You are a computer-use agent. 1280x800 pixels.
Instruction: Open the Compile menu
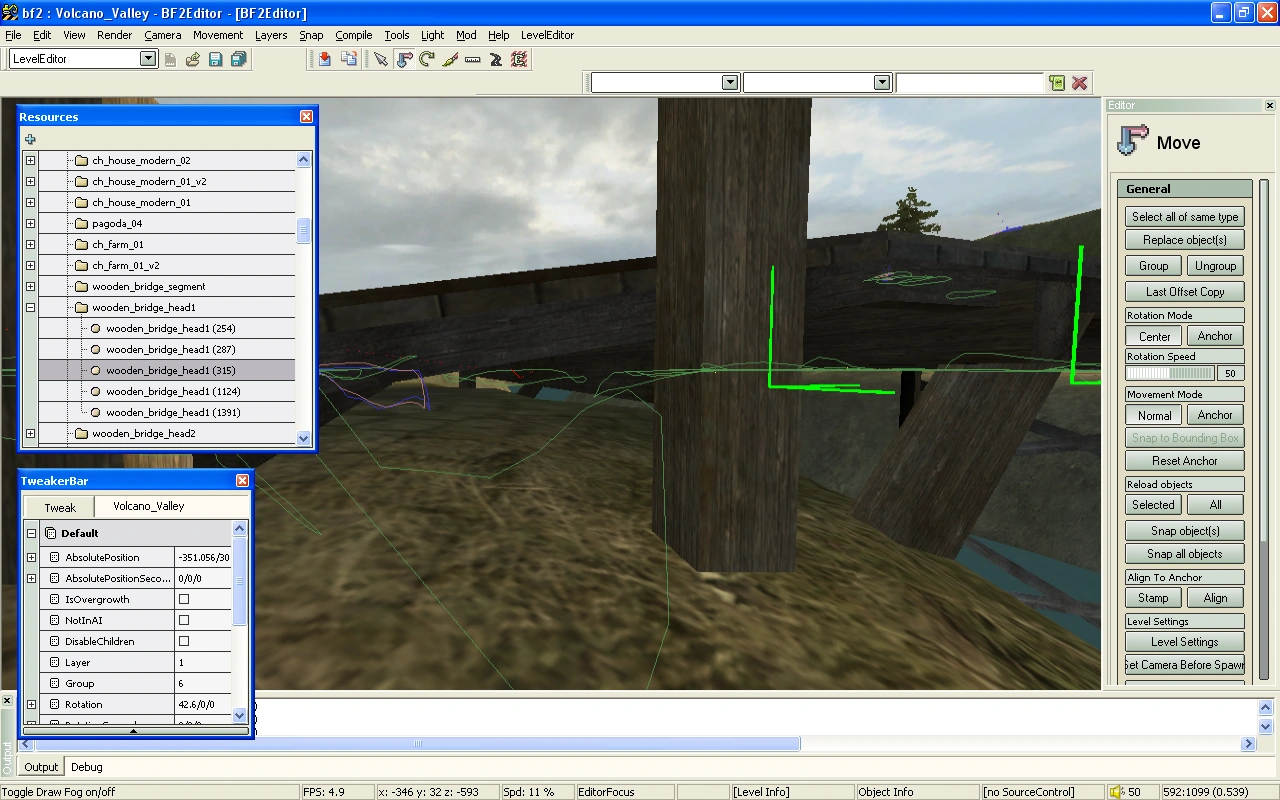pyautogui.click(x=354, y=35)
